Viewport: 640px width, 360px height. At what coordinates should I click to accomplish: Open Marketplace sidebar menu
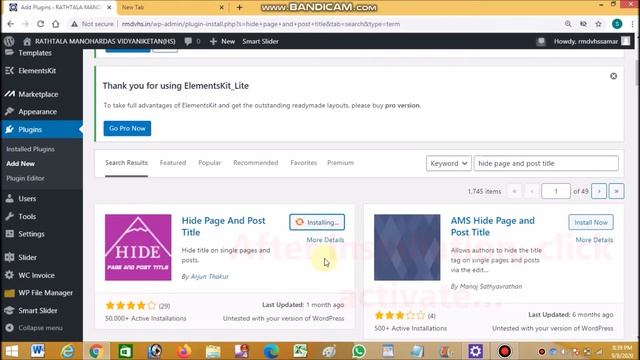pyautogui.click(x=38, y=94)
